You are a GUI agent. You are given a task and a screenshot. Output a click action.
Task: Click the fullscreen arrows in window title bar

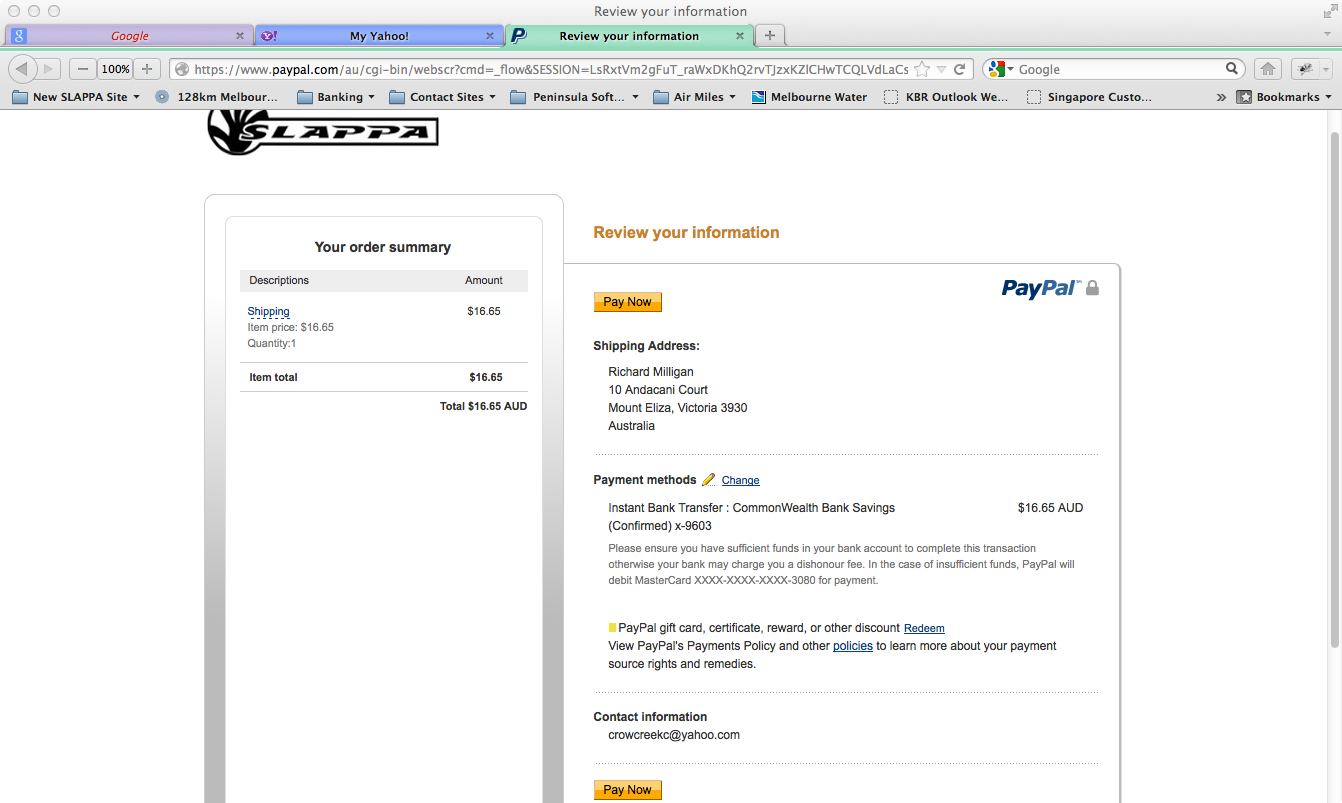pos(1329,11)
